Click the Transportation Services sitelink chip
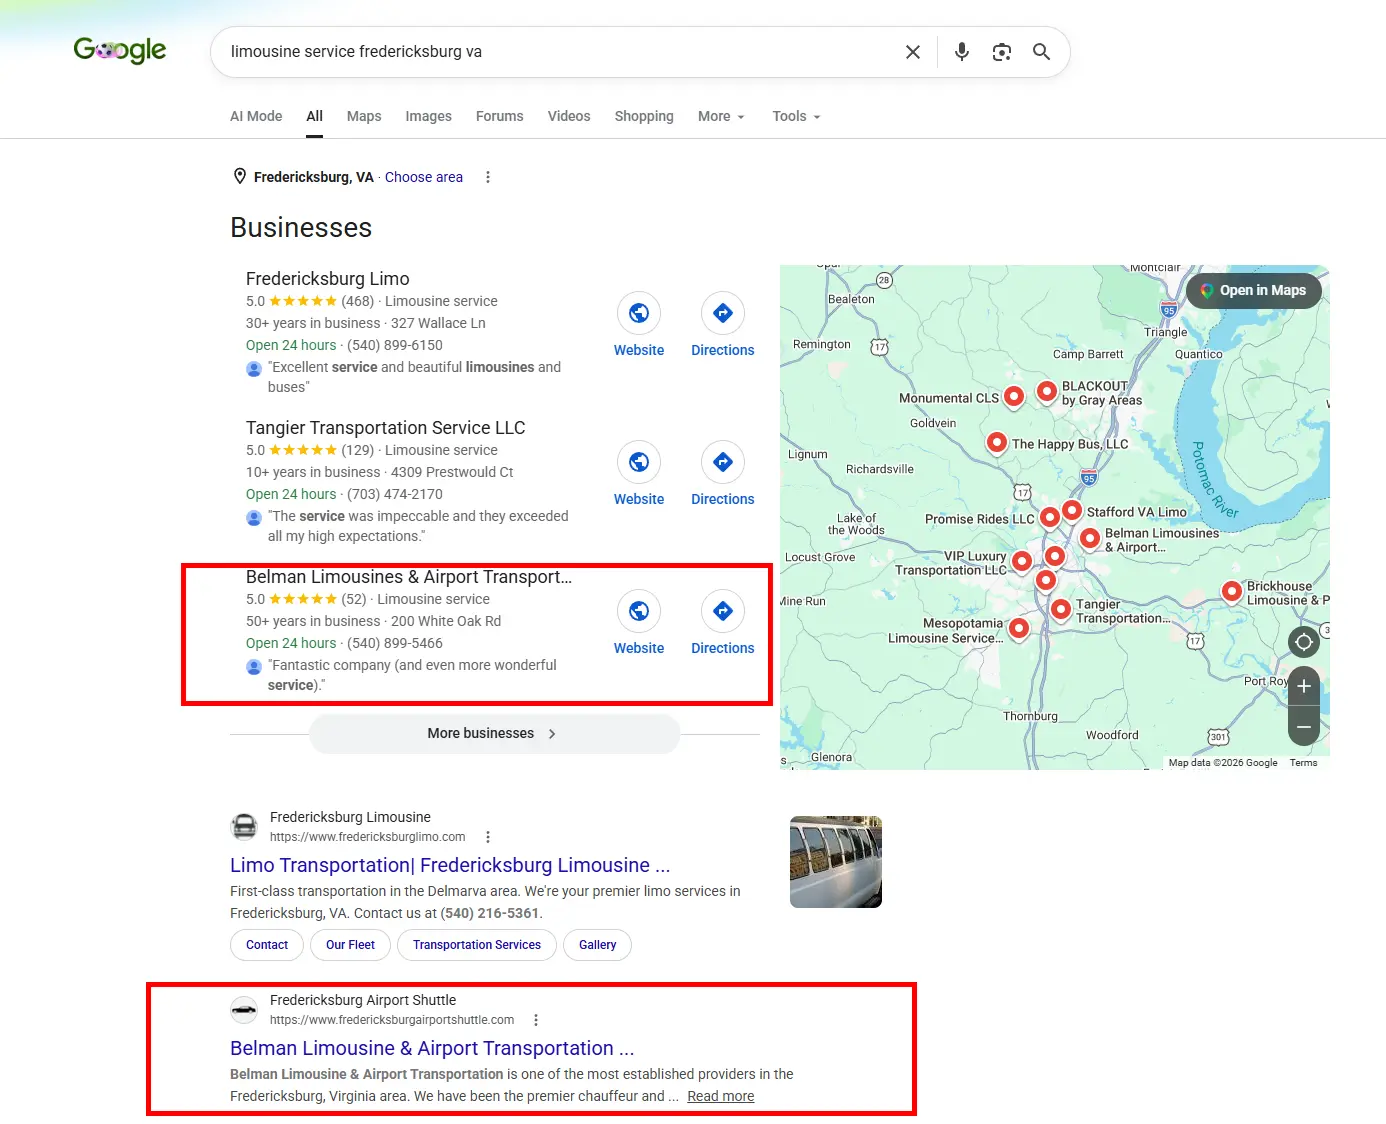 [477, 945]
